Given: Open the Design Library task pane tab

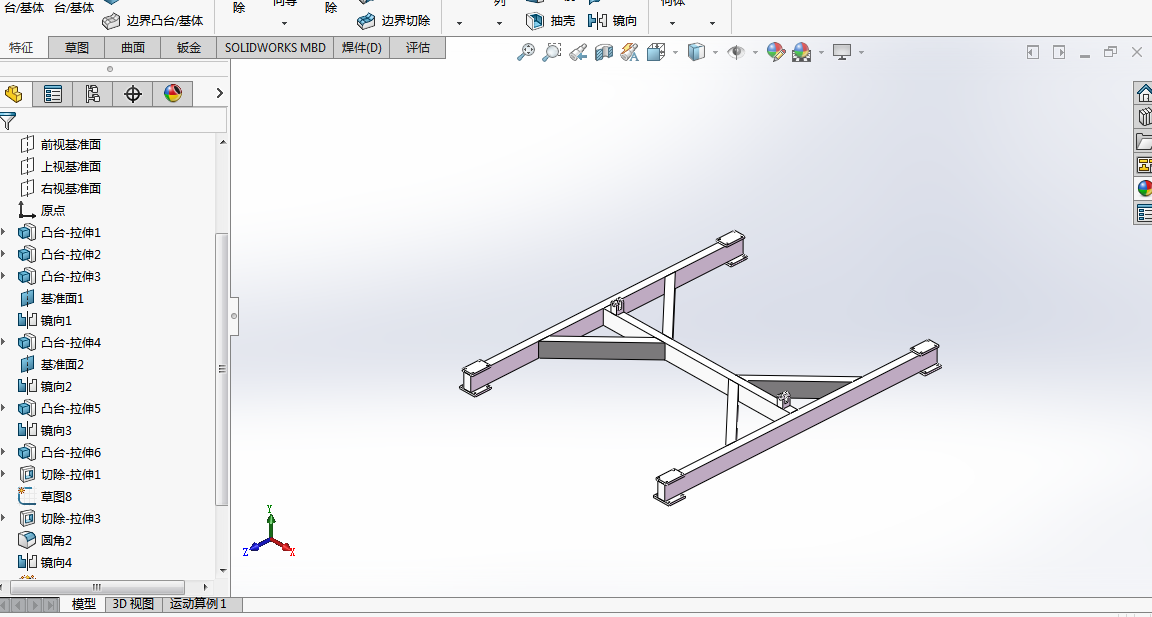Looking at the screenshot, I should [1144, 117].
